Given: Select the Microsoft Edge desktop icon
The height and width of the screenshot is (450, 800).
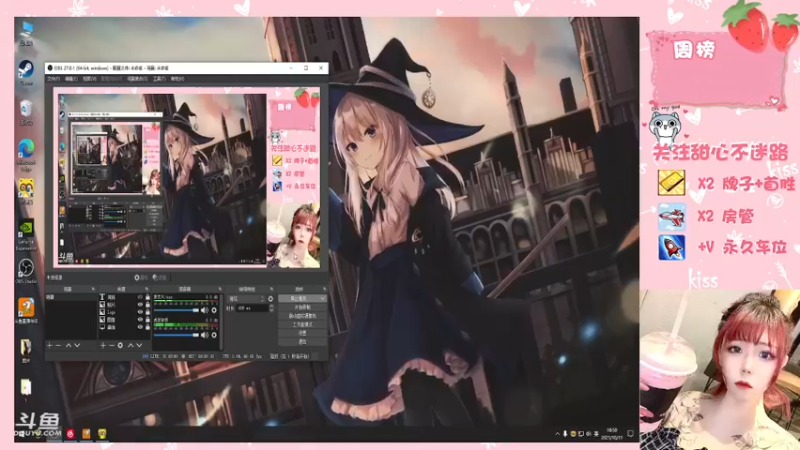Looking at the screenshot, I should [x=26, y=155].
